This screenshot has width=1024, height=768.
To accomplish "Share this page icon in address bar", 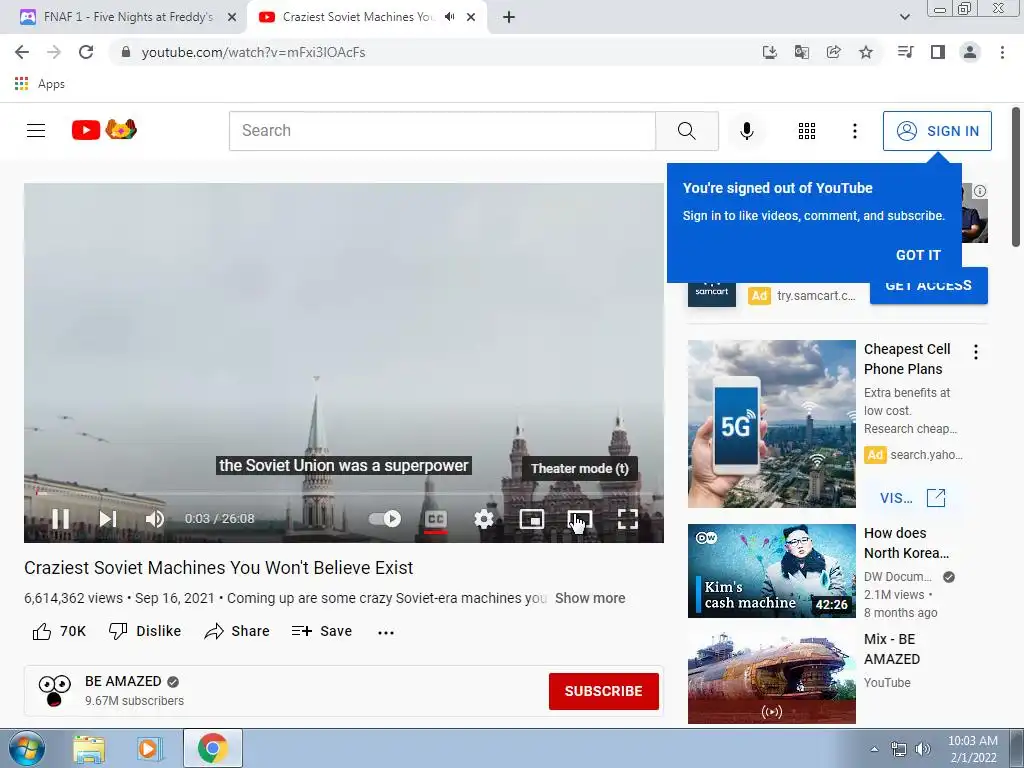I will tap(834, 52).
